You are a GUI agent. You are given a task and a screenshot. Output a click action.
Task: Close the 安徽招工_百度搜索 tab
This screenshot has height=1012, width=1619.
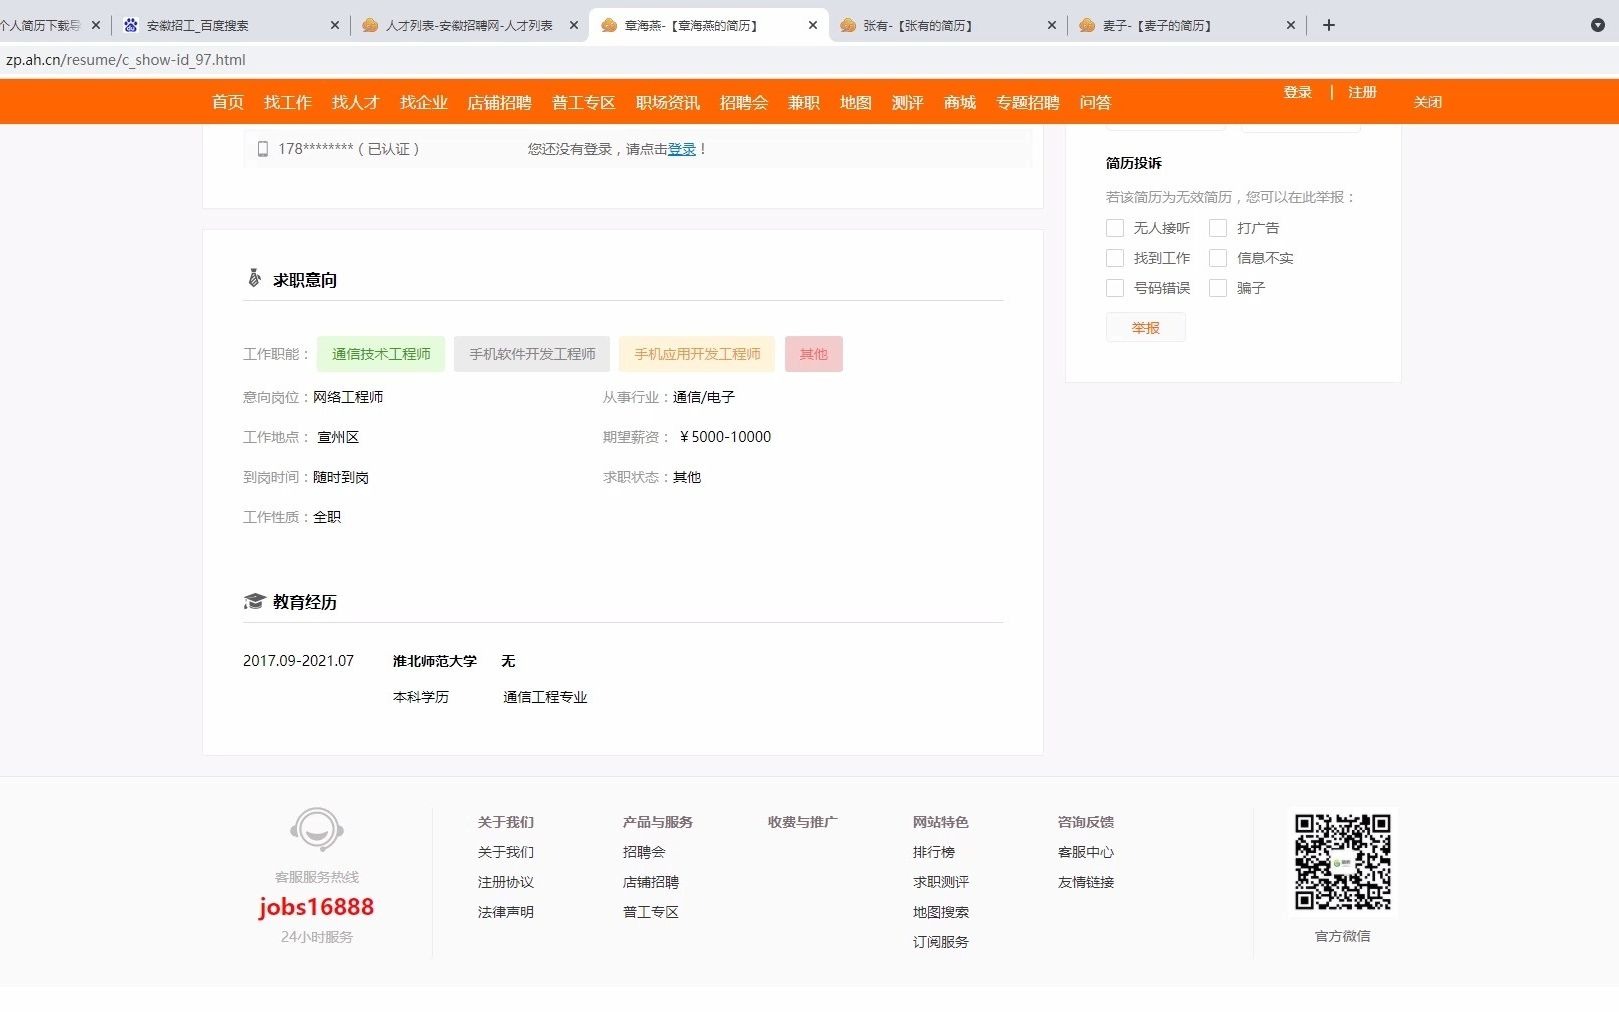(x=334, y=25)
